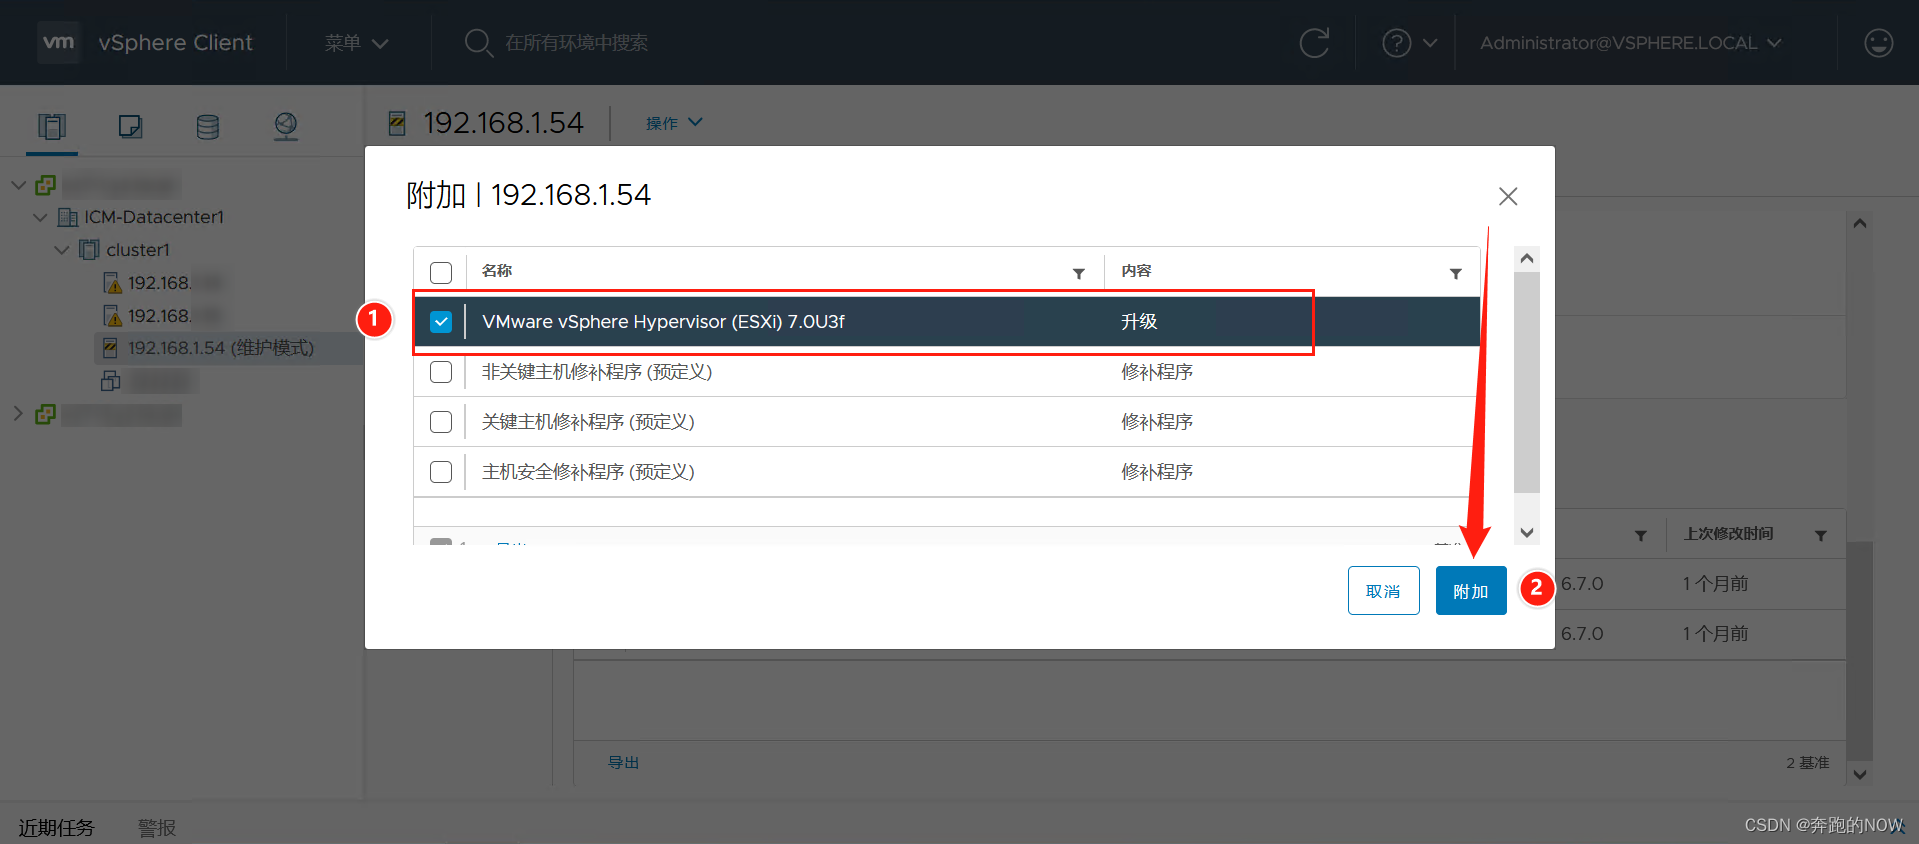
Task: Switch to 近期任务 tab
Action: point(56,827)
